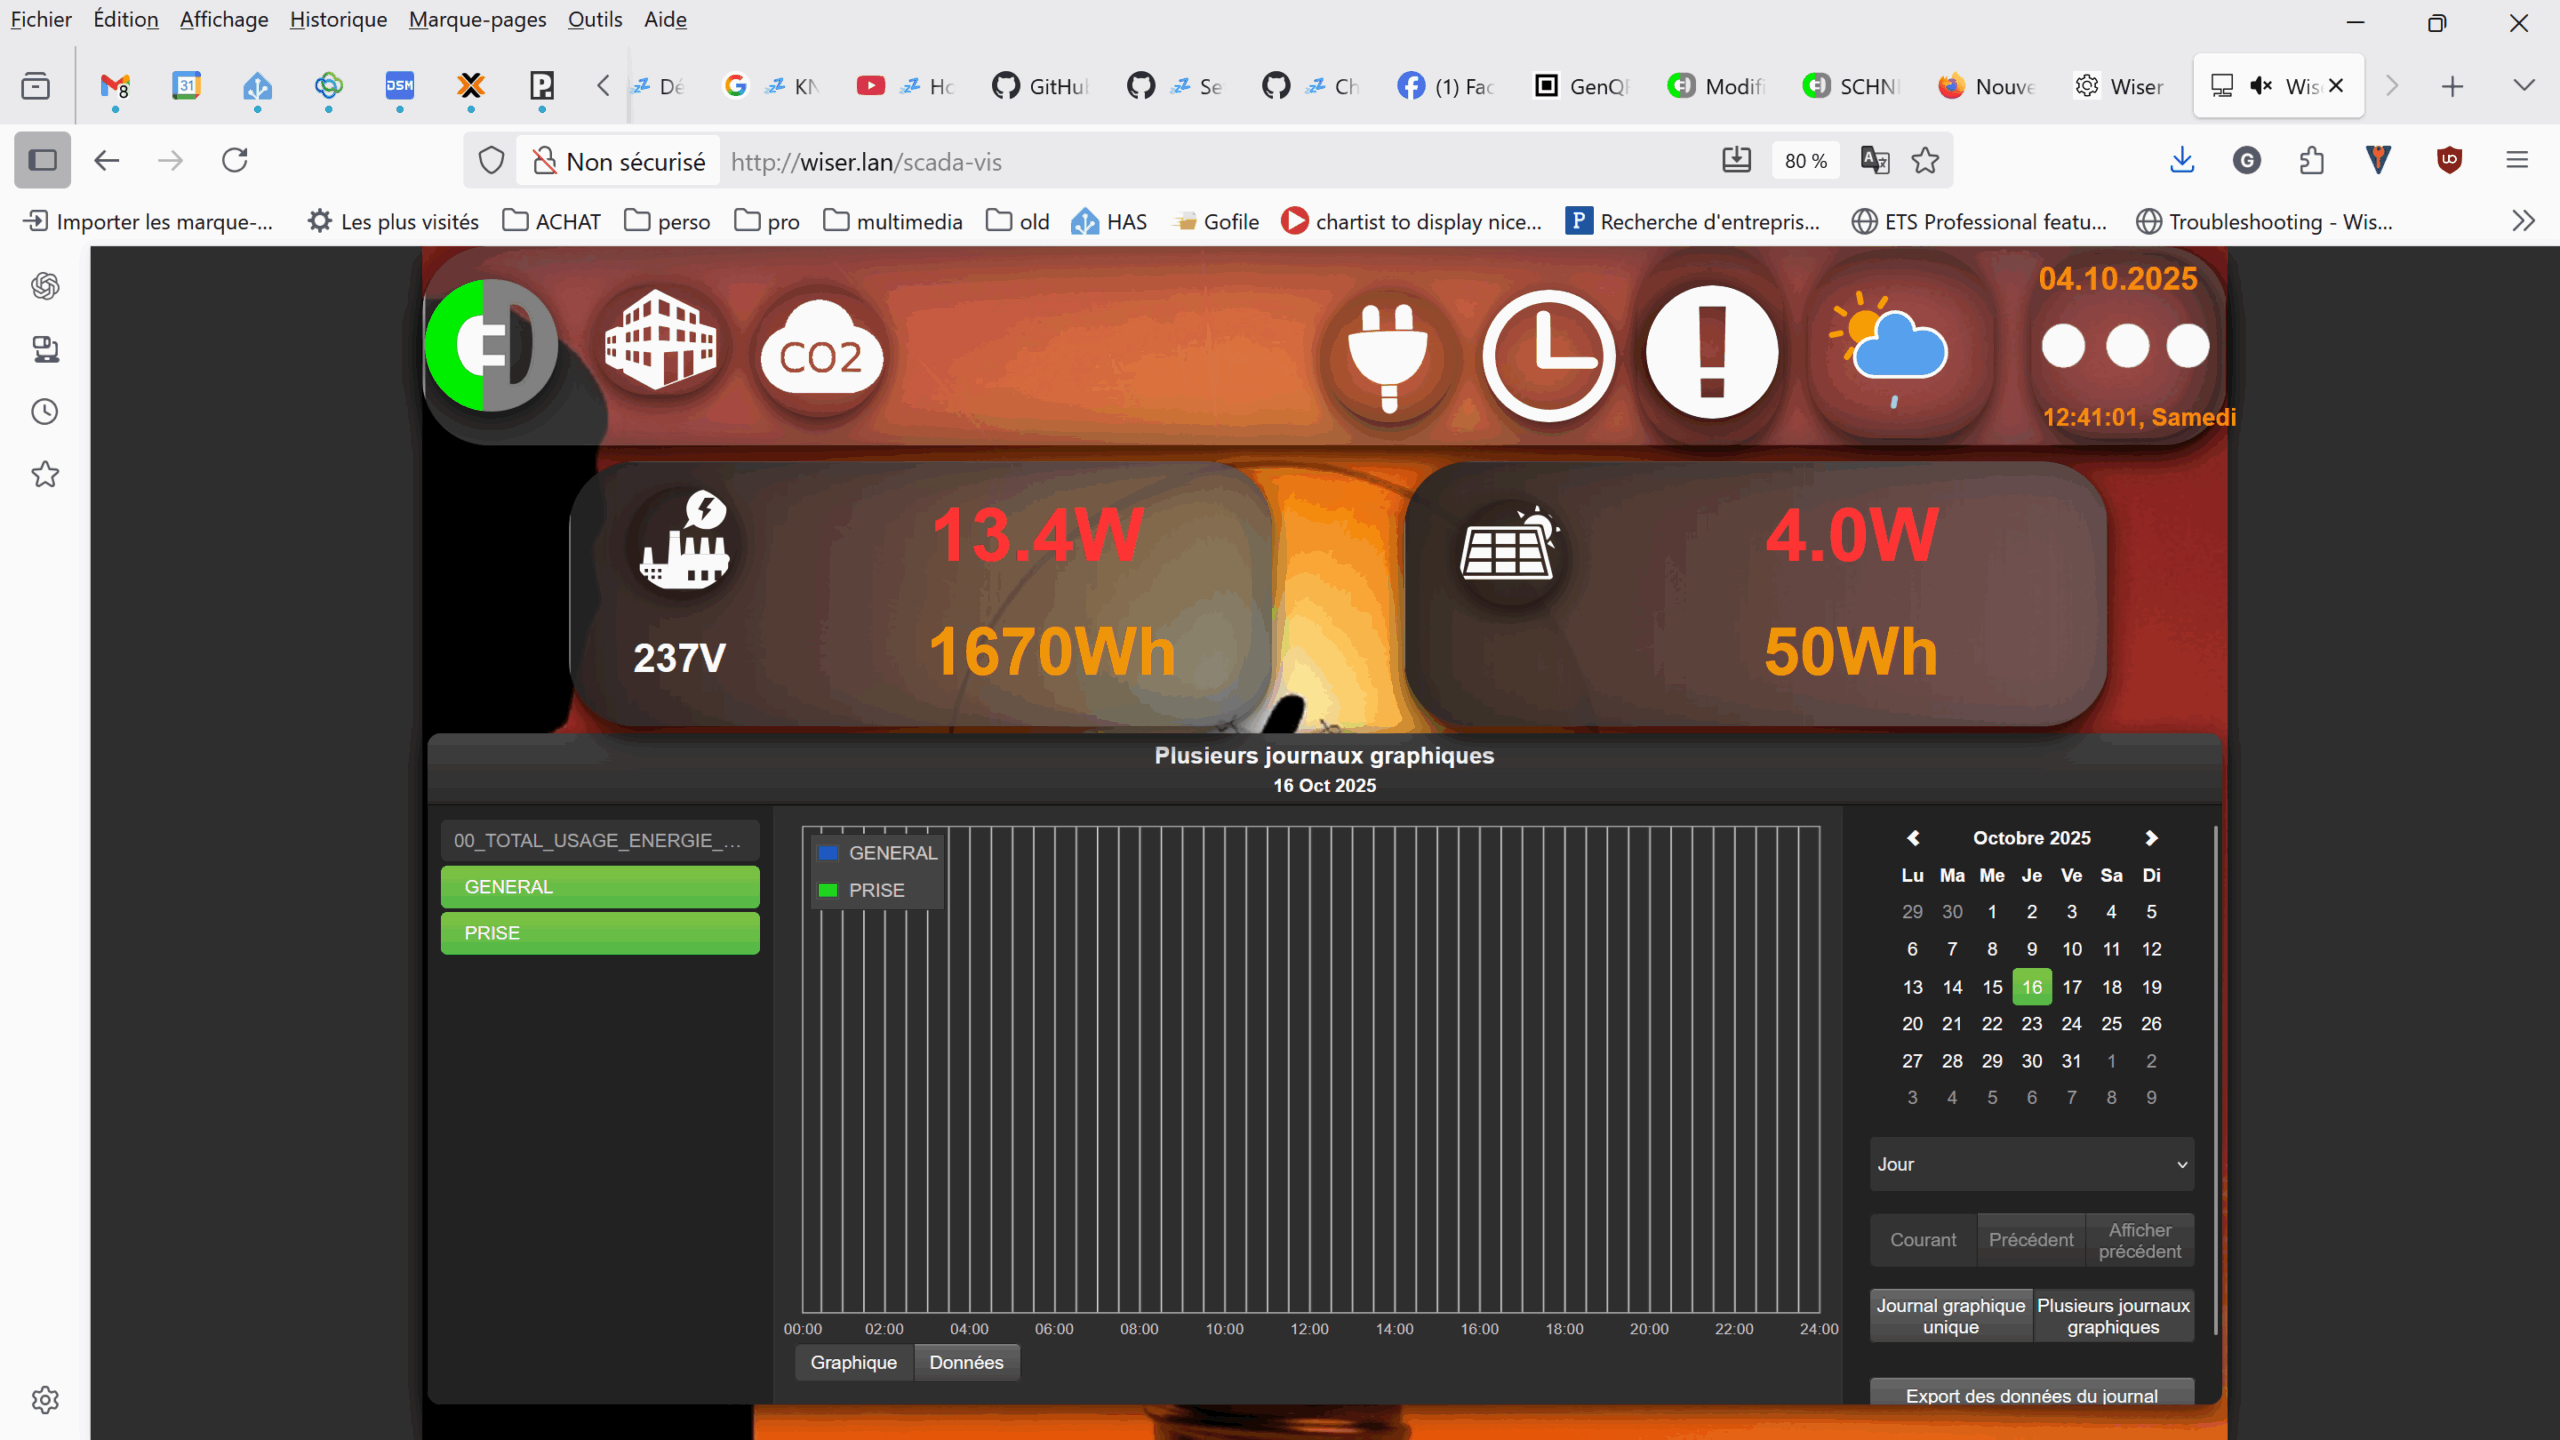Select day 23 in the calendar

tap(2031, 1024)
